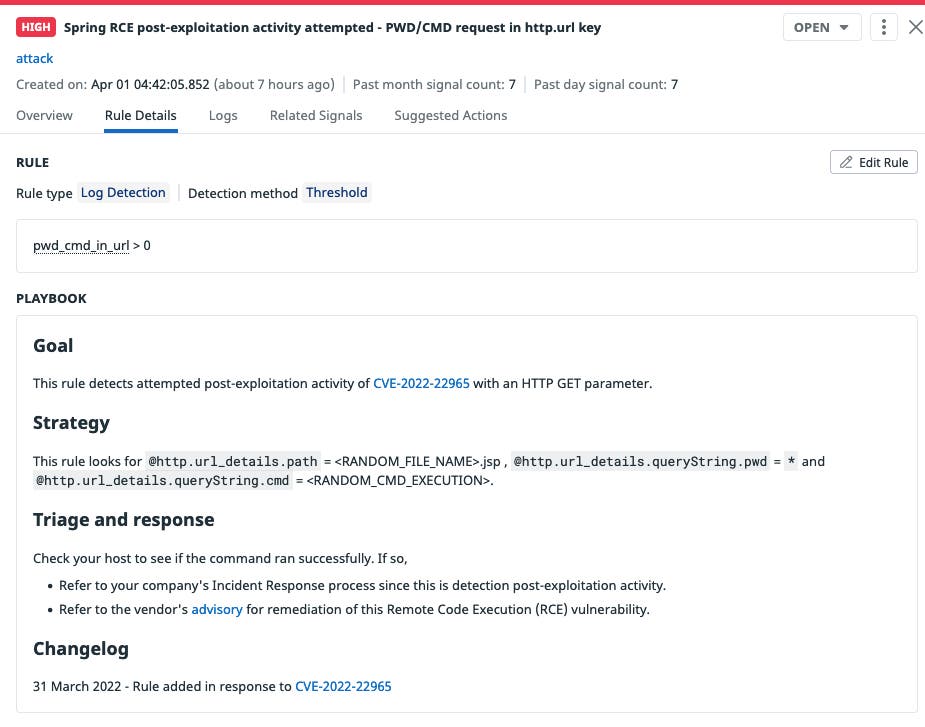This screenshot has width=925, height=727.
Task: View the Related Signals tab
Action: tap(315, 115)
